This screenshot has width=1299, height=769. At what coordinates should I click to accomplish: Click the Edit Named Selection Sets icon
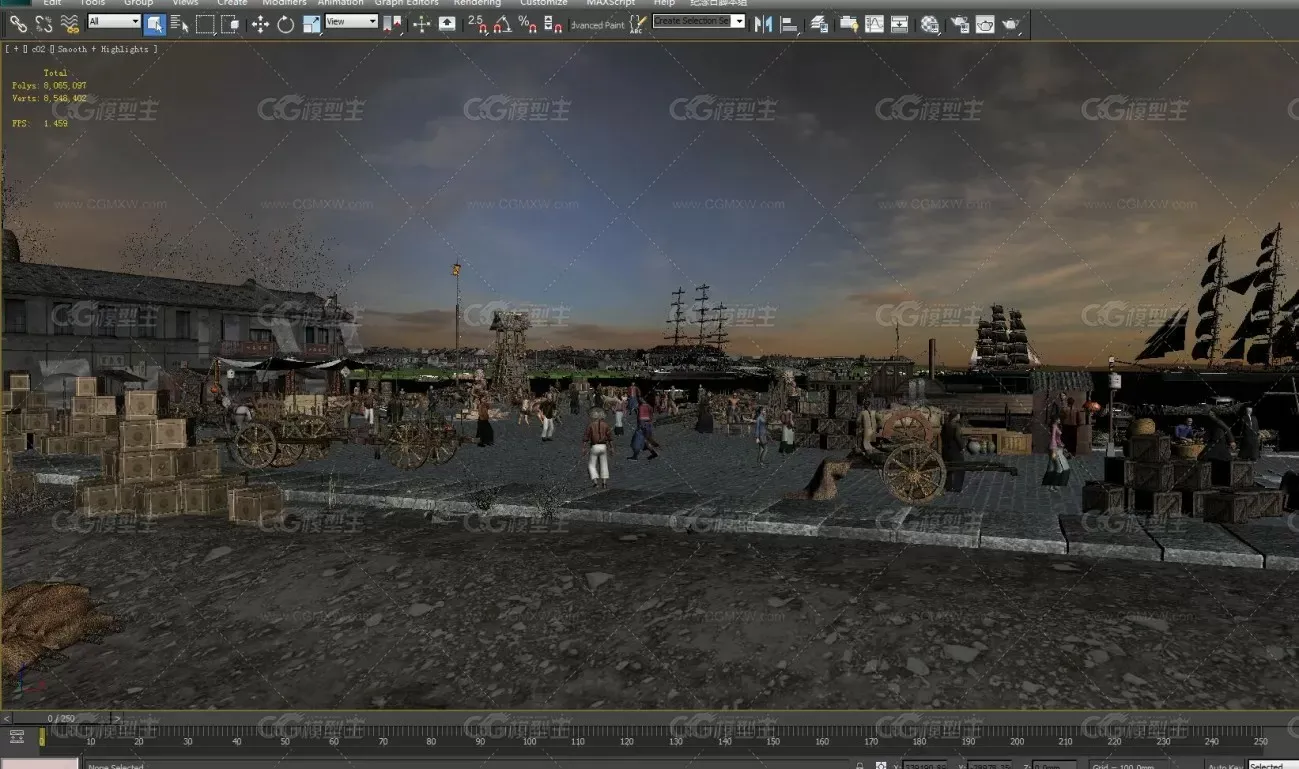(636, 23)
